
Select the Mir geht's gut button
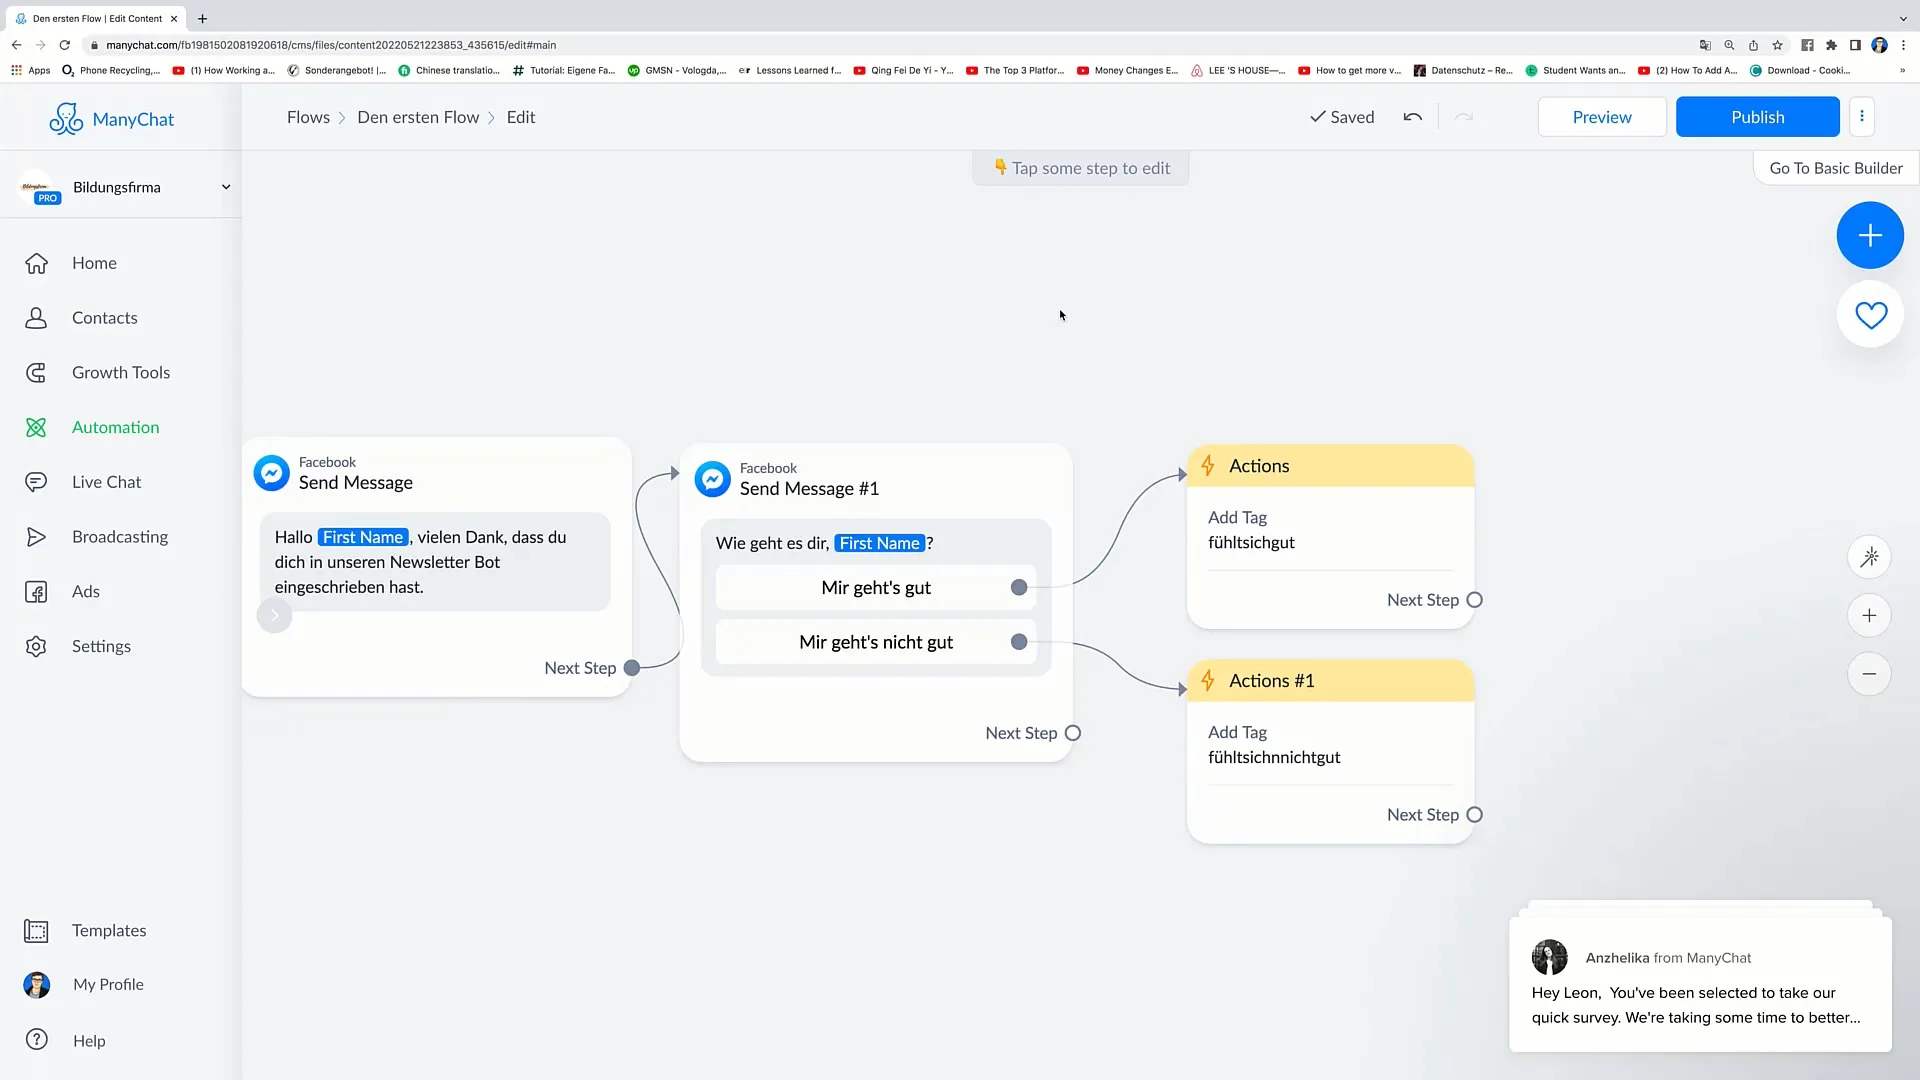click(876, 588)
